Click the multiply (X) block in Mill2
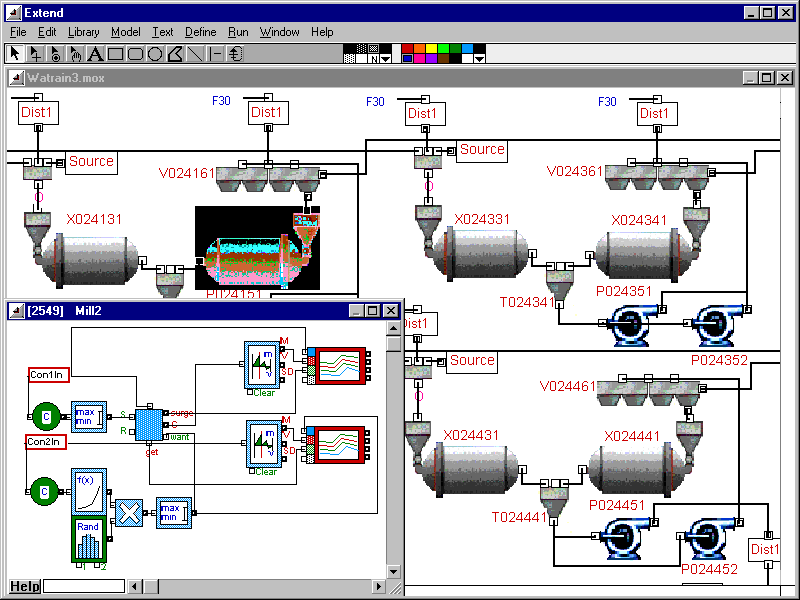Viewport: 800px width, 600px height. click(129, 513)
